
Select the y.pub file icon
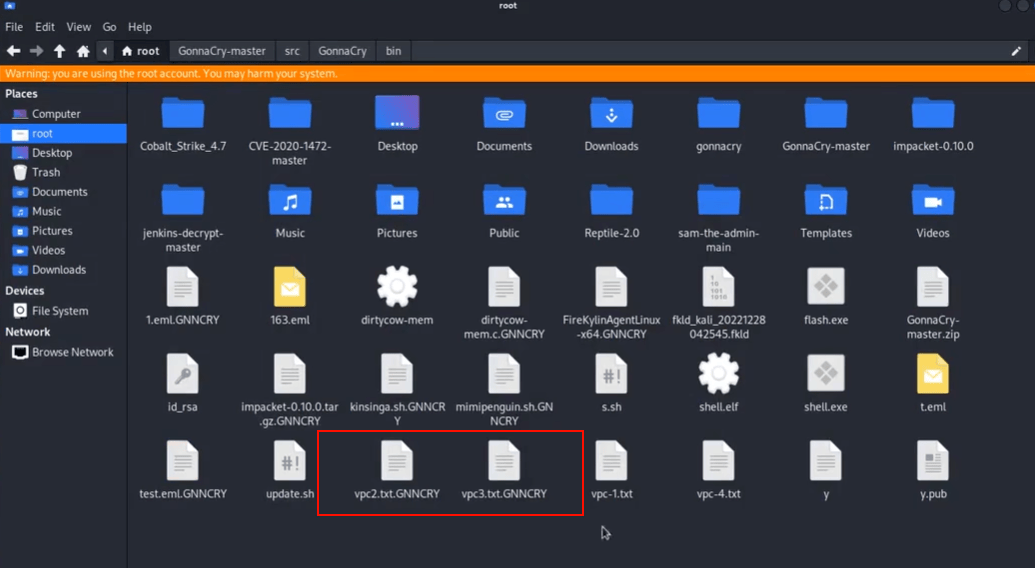[x=933, y=460]
